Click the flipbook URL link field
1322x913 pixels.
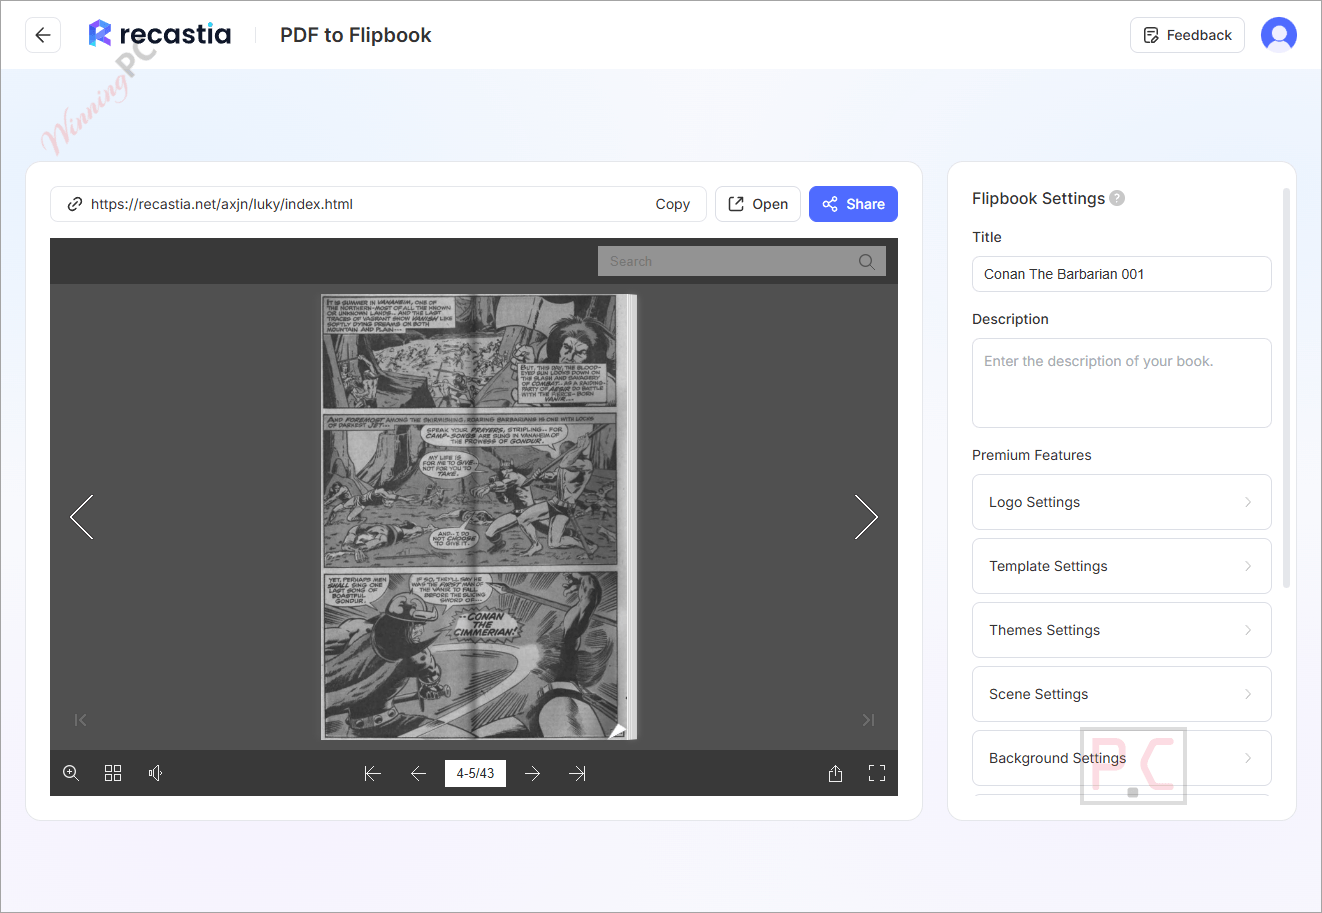(x=378, y=204)
